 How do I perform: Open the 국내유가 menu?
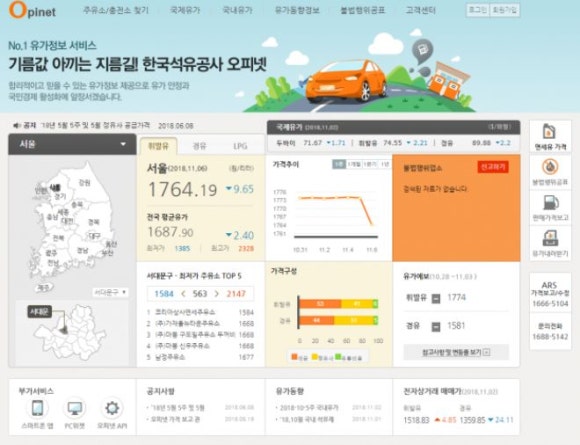(237, 10)
